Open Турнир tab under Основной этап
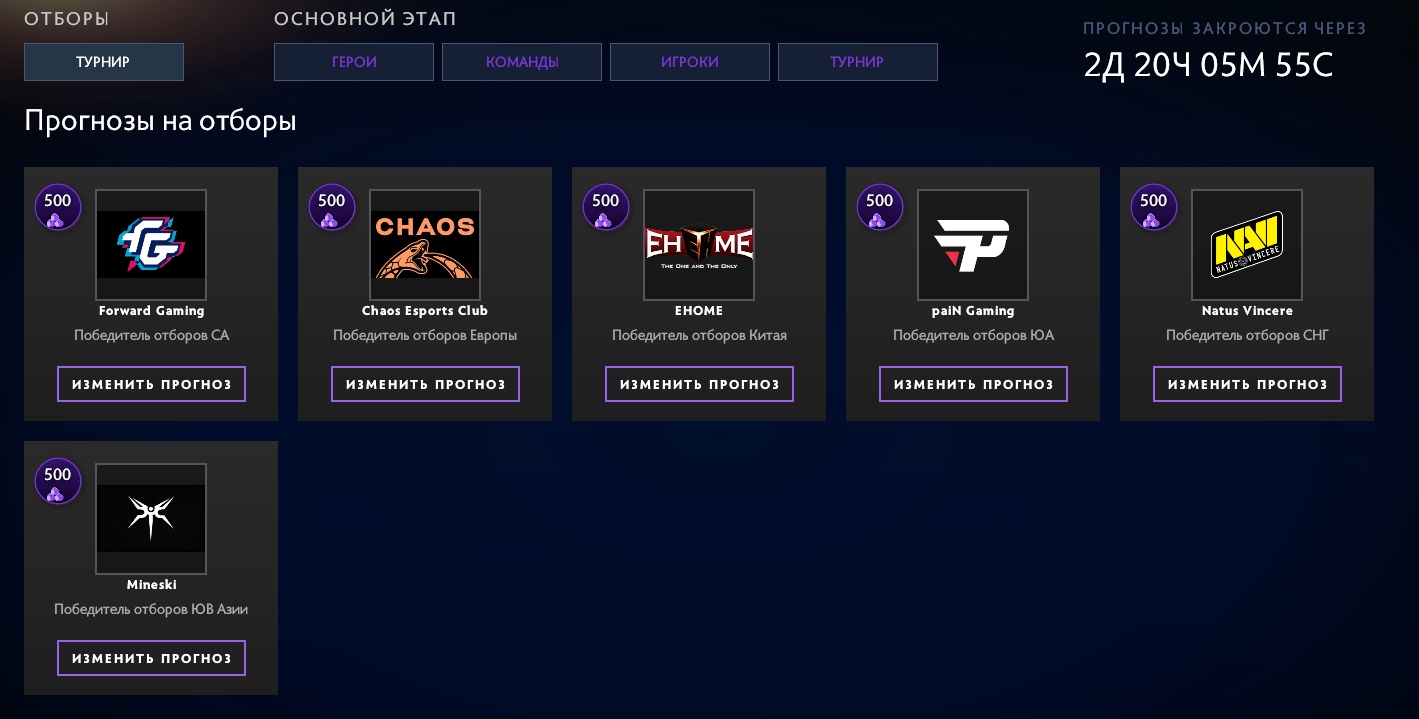 (858, 62)
